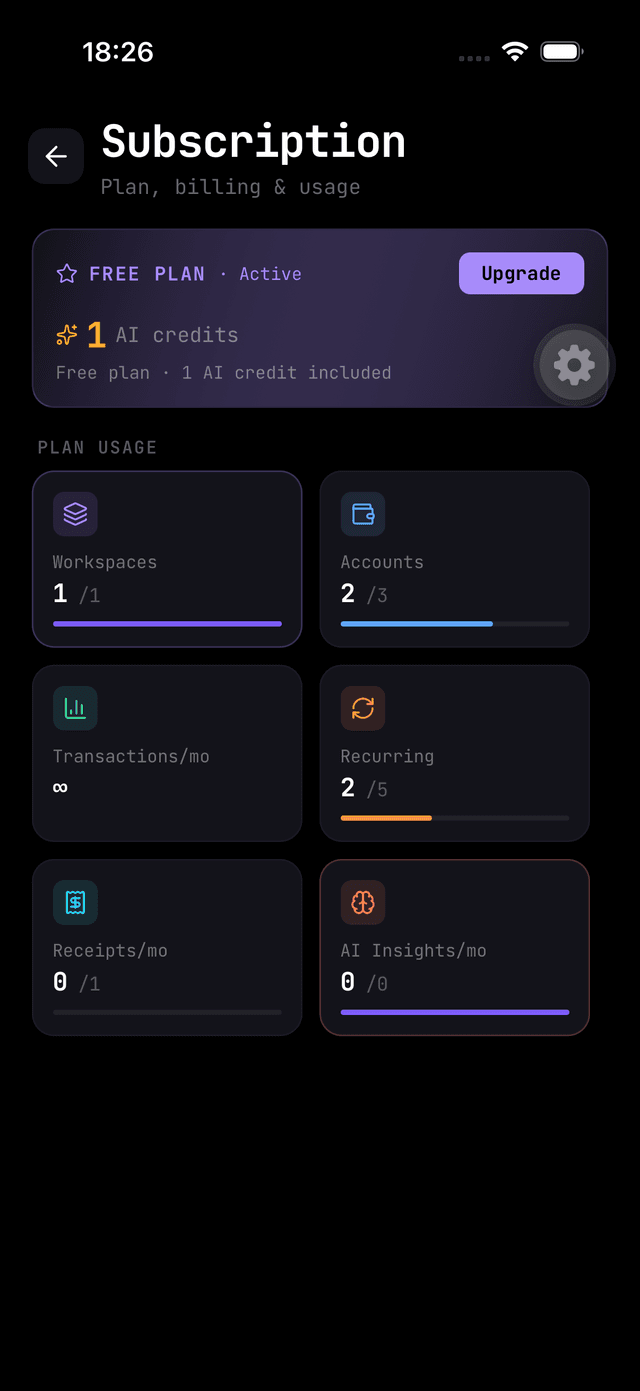Click the Workspaces stacked layers icon
The width and height of the screenshot is (640, 1391).
point(75,514)
